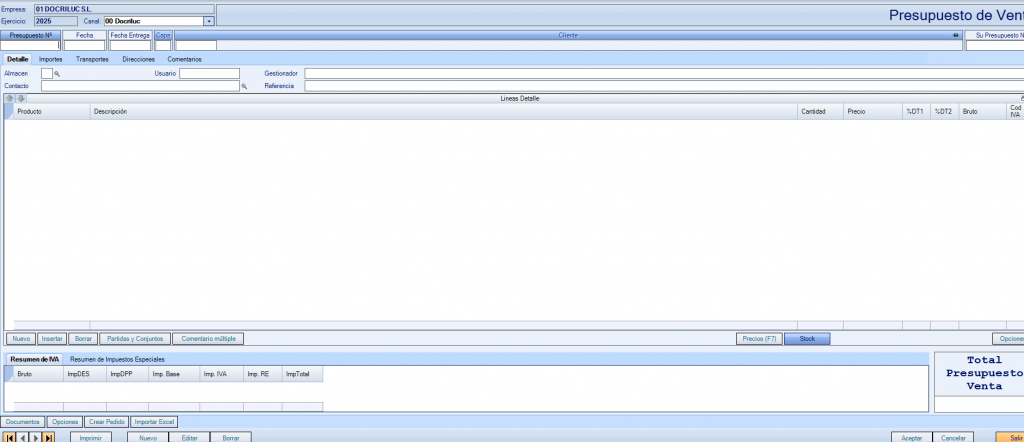Click the Almacen search magnifier icon
Screen dimensions: 1024x442
pyautogui.click(x=58, y=74)
